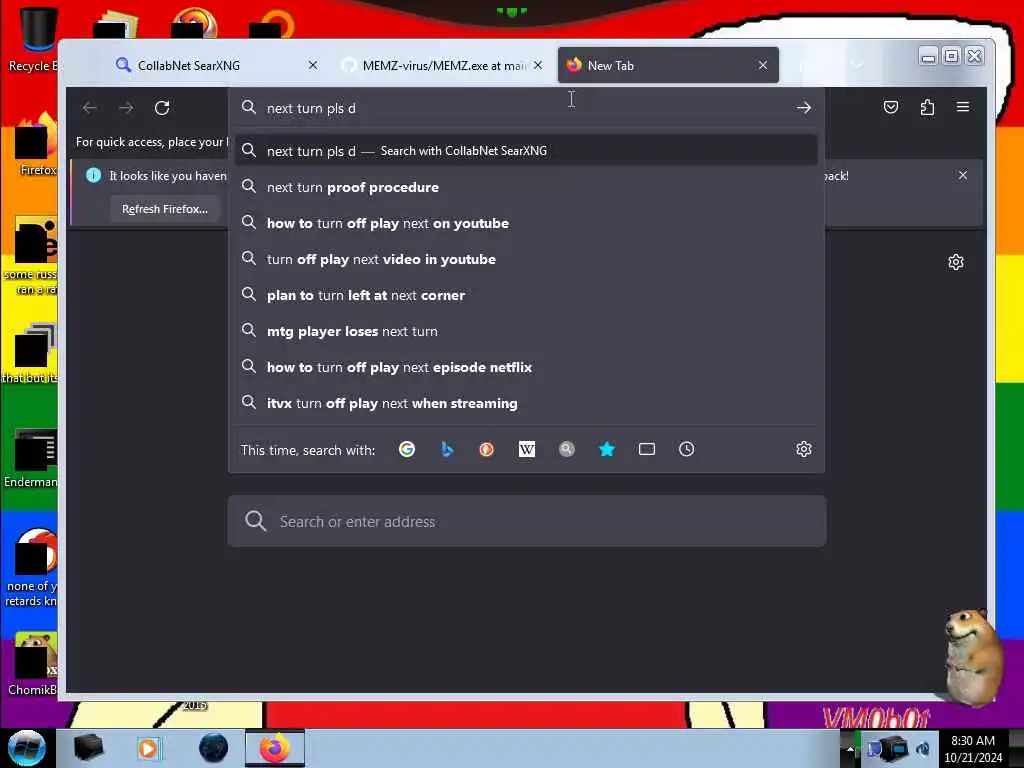Pick 'how to turn off play next on youtube'
Image resolution: width=1024 pixels, height=768 pixels.
(x=526, y=223)
